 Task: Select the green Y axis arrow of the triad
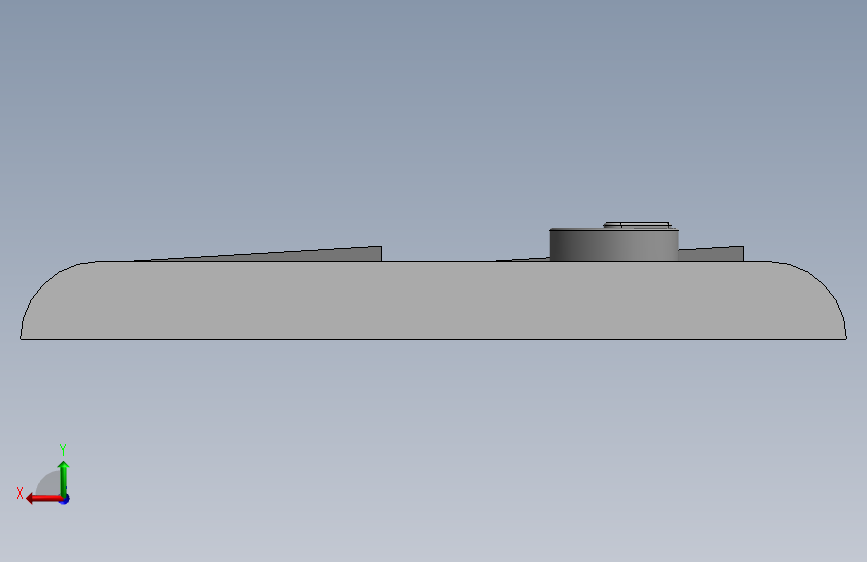pos(64,479)
